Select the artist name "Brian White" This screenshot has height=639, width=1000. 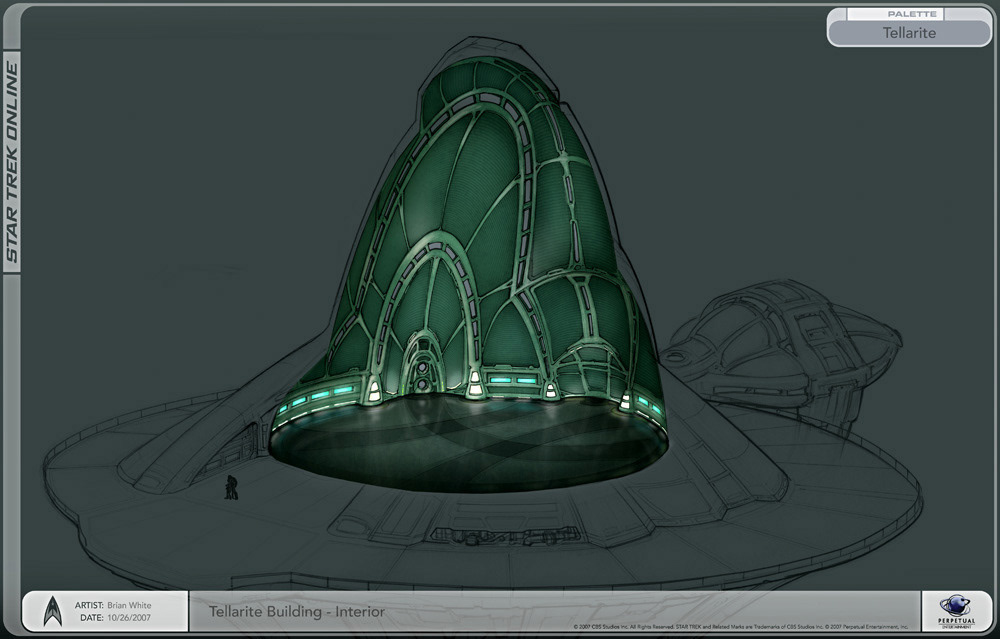129,605
